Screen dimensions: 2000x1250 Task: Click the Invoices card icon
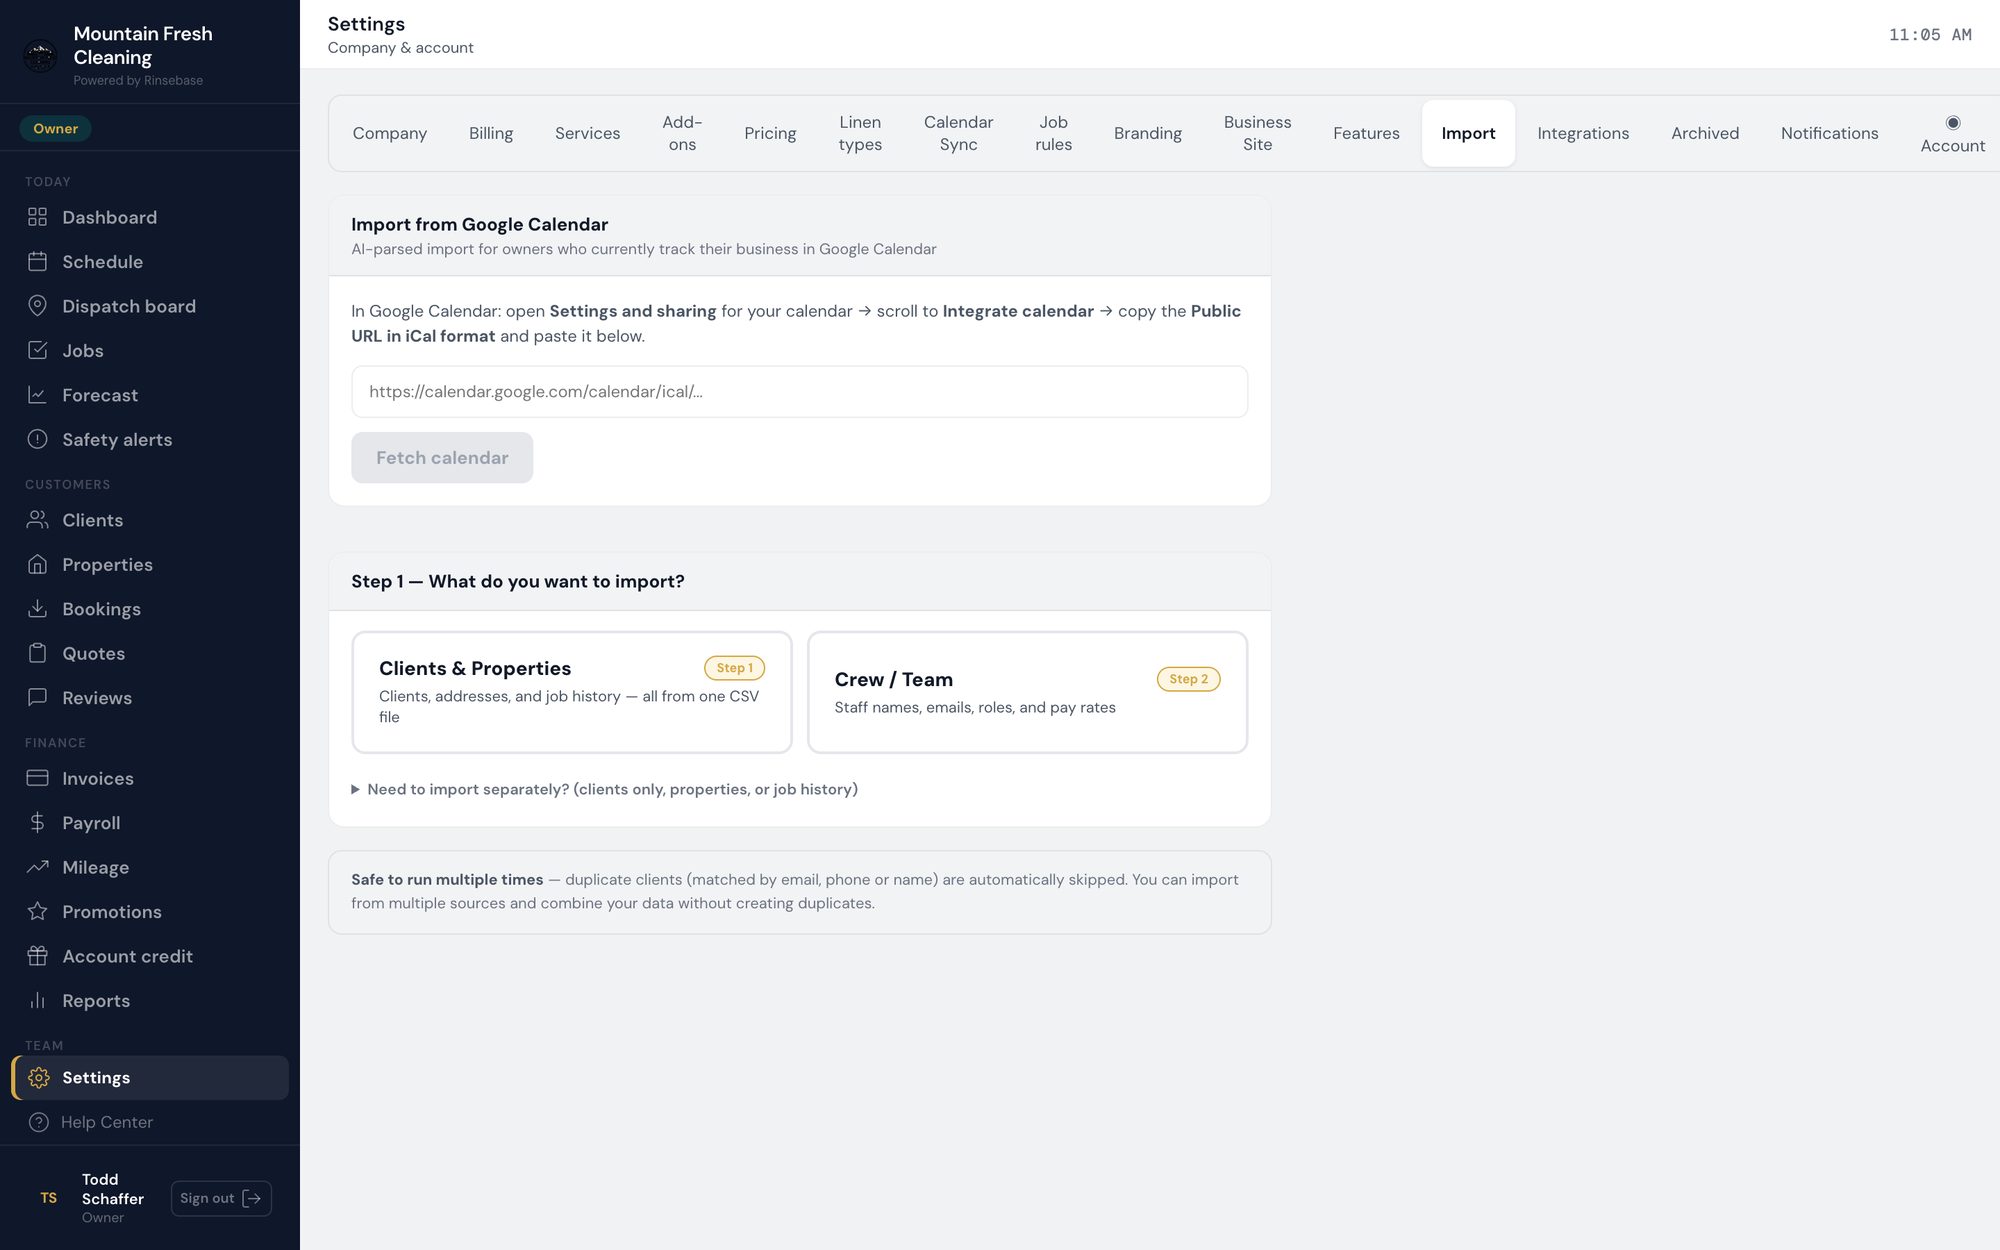coord(37,778)
